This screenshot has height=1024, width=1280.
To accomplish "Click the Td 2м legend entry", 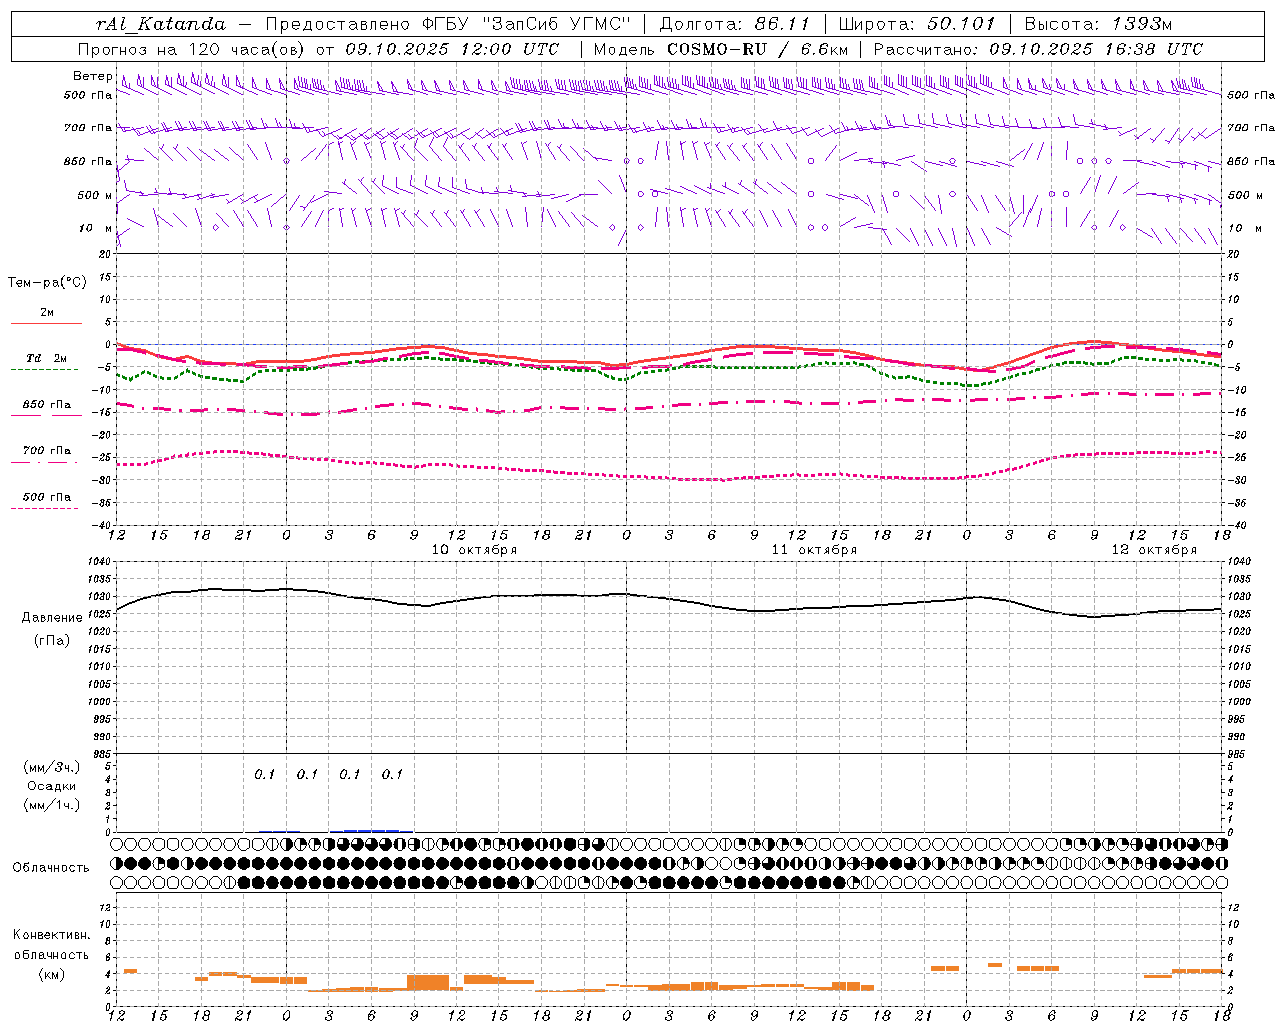I will [46, 358].
